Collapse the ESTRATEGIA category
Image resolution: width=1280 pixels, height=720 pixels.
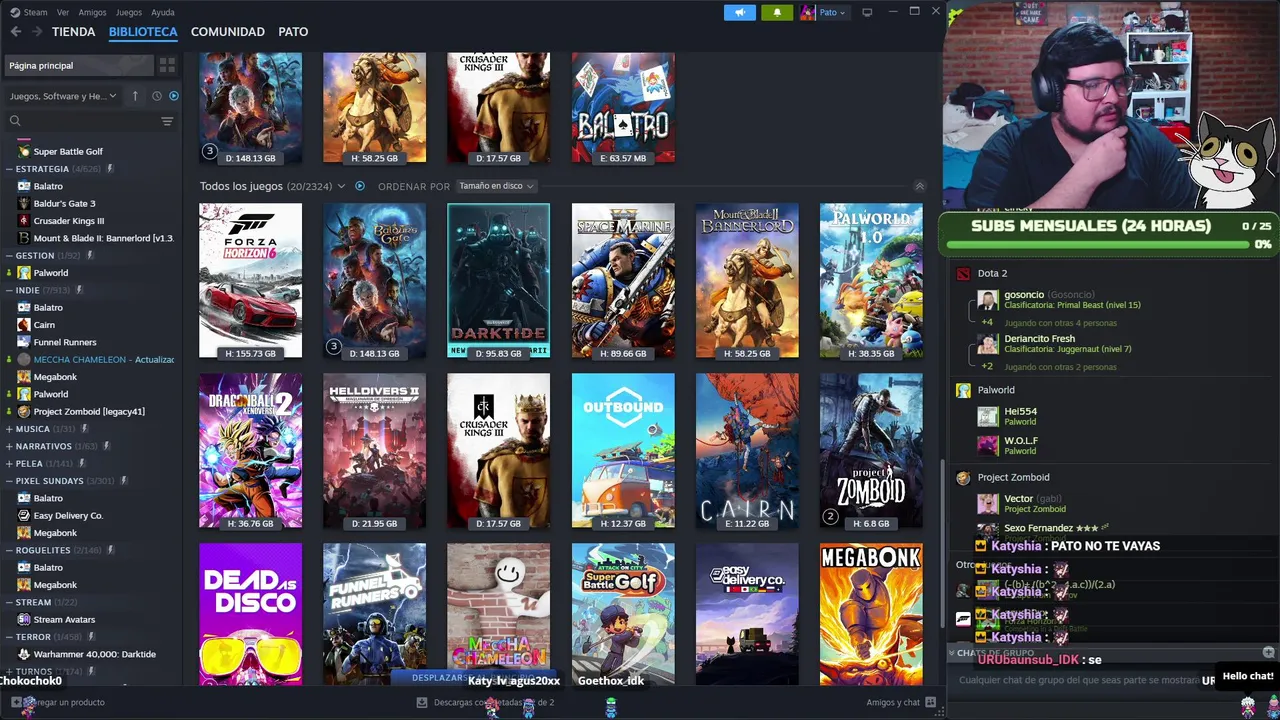(9, 169)
